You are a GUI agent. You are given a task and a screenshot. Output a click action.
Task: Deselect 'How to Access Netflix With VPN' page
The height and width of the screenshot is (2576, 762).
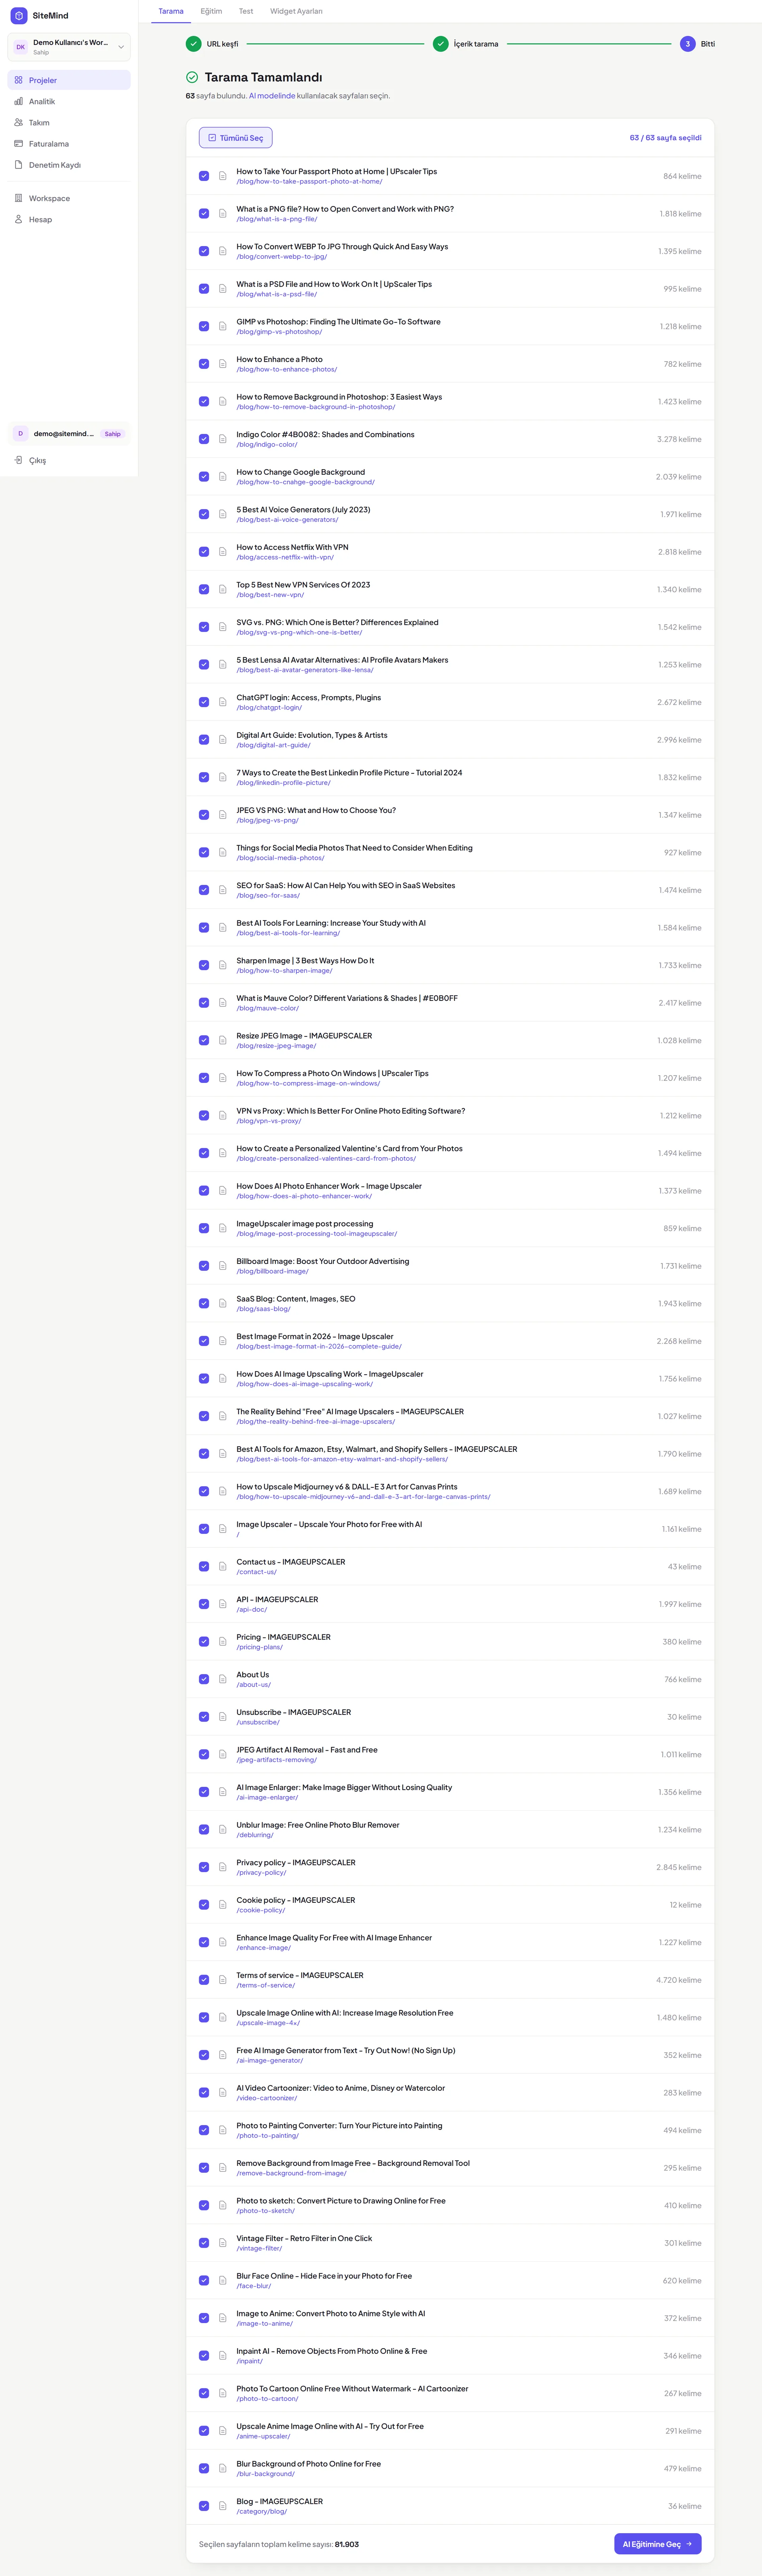coord(204,552)
